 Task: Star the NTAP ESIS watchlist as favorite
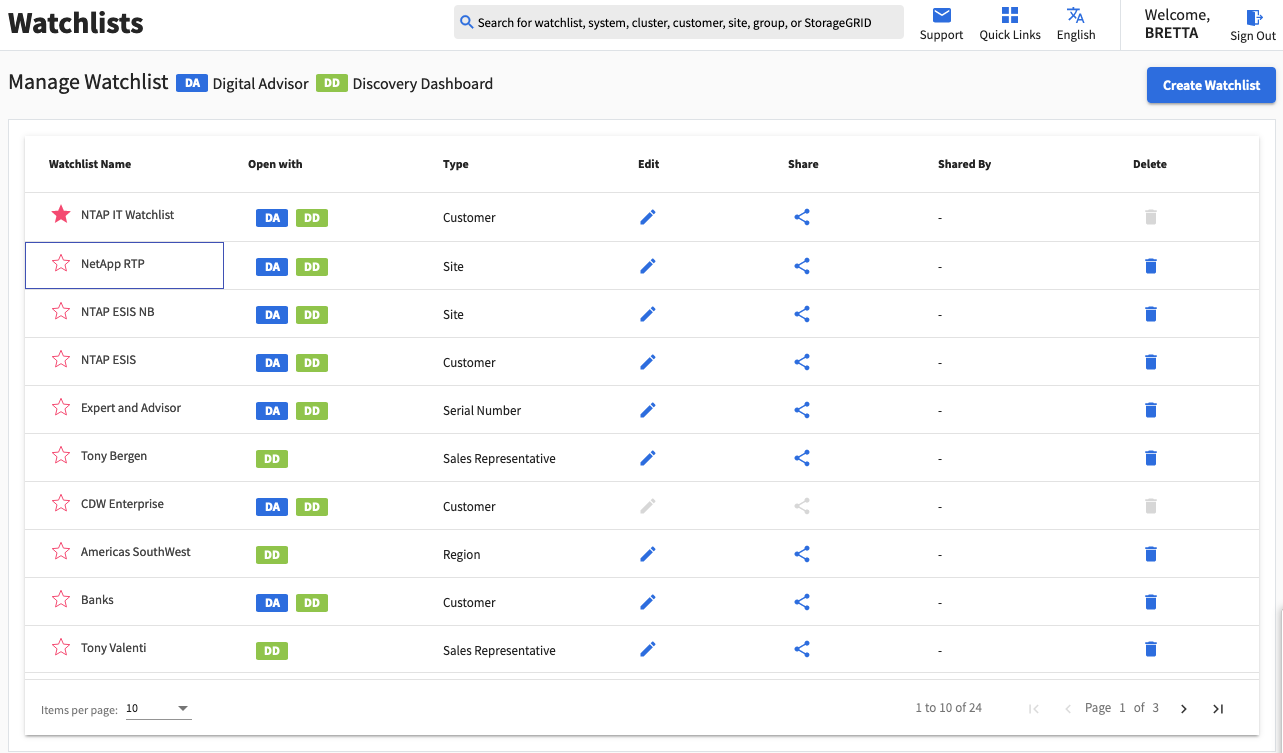[61, 360]
